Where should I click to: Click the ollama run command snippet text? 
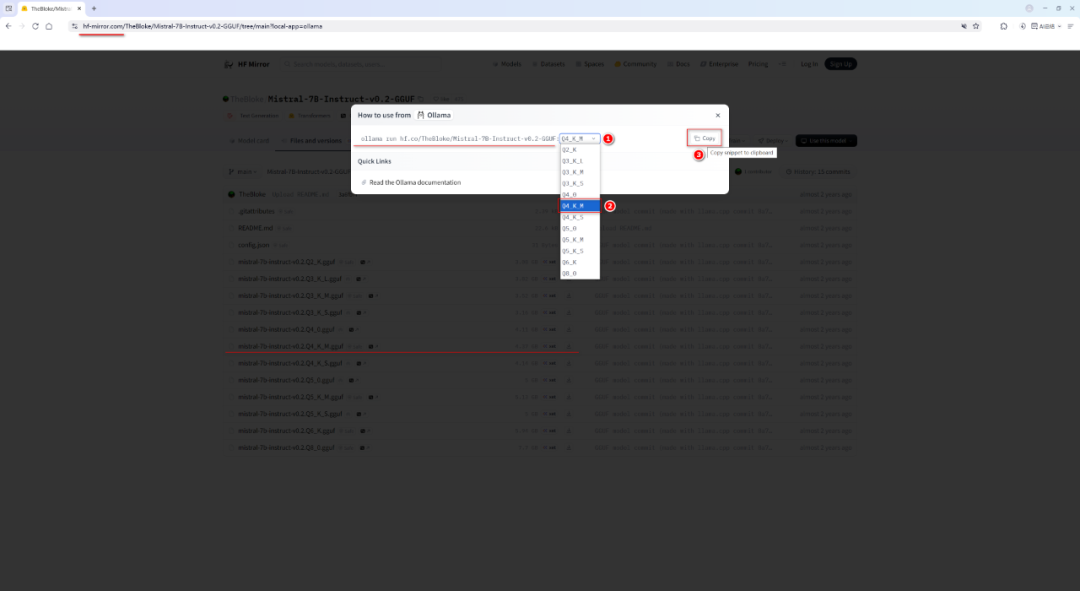(x=458, y=138)
